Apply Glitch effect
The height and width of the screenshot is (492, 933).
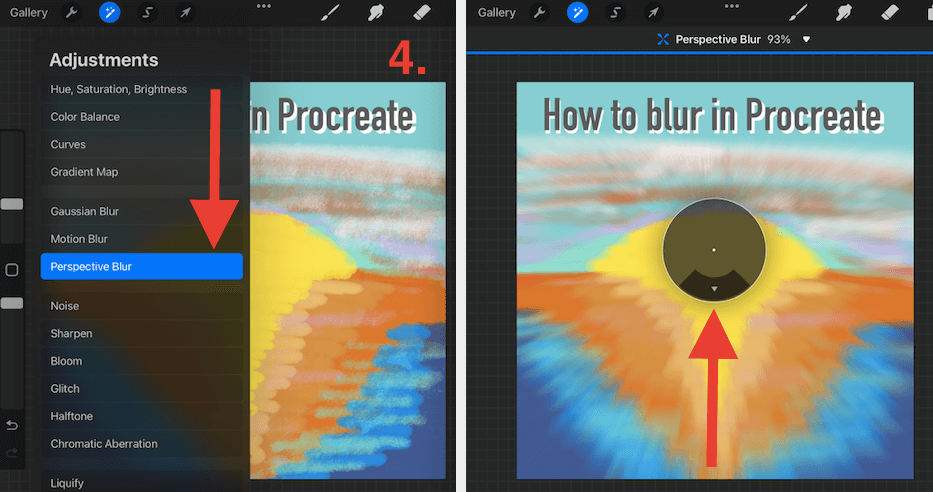point(142,388)
